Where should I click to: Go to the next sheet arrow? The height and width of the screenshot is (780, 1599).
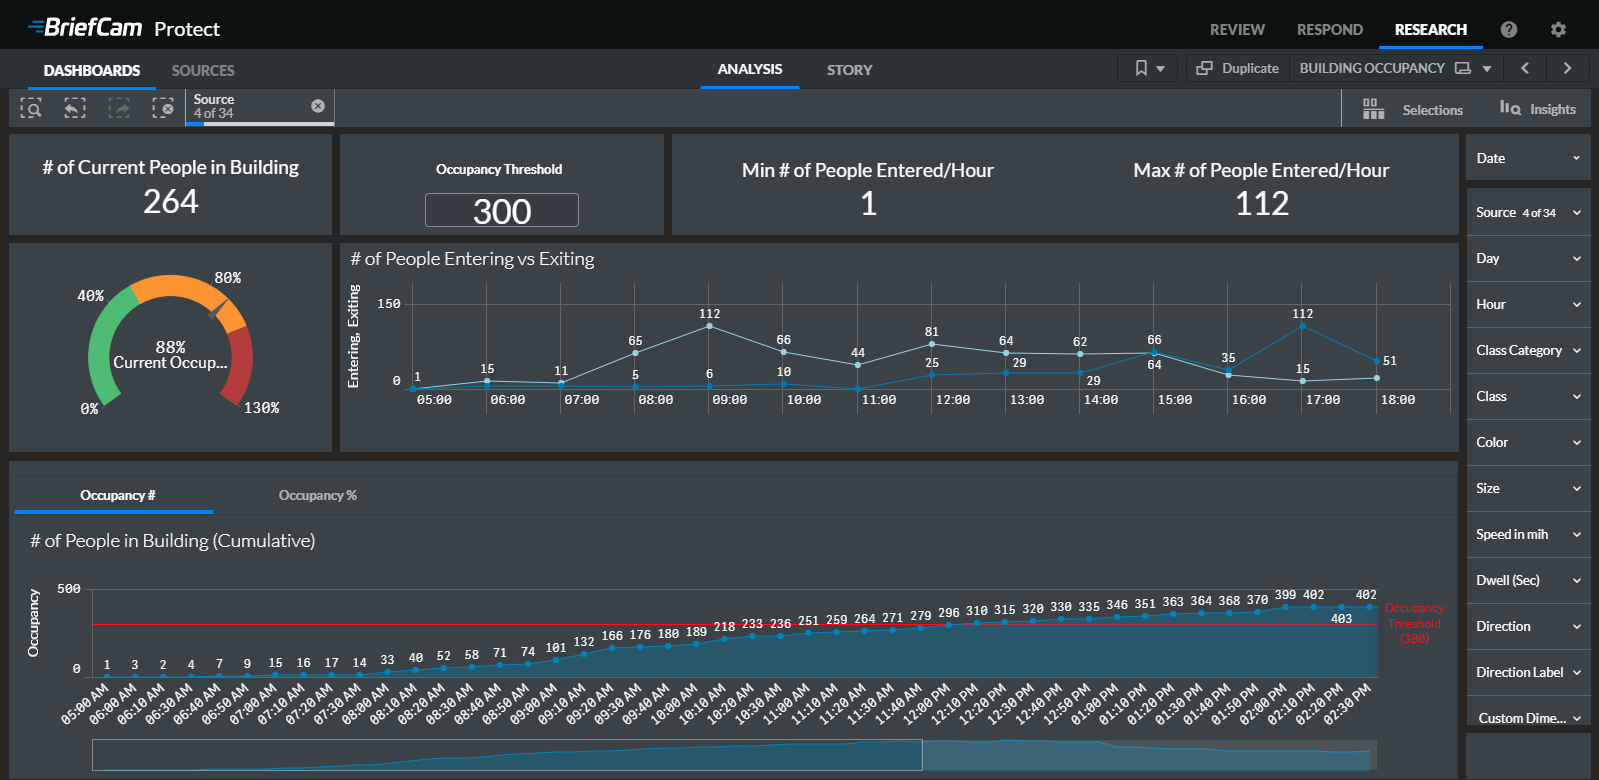[1567, 68]
